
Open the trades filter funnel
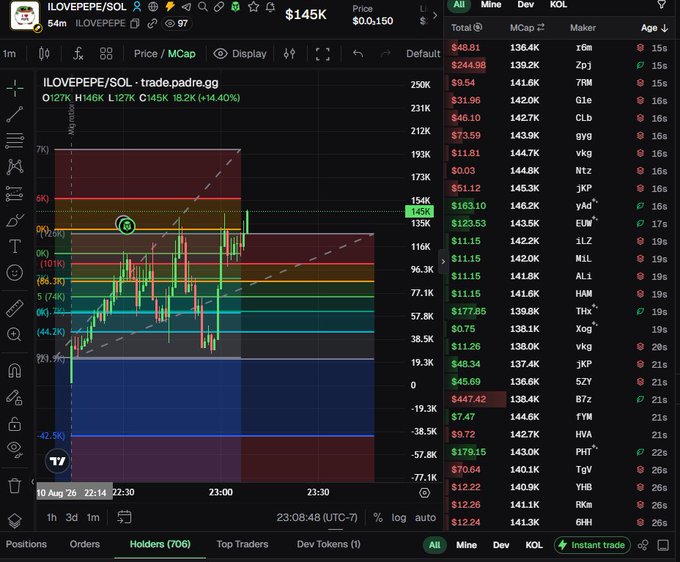click(x=661, y=5)
